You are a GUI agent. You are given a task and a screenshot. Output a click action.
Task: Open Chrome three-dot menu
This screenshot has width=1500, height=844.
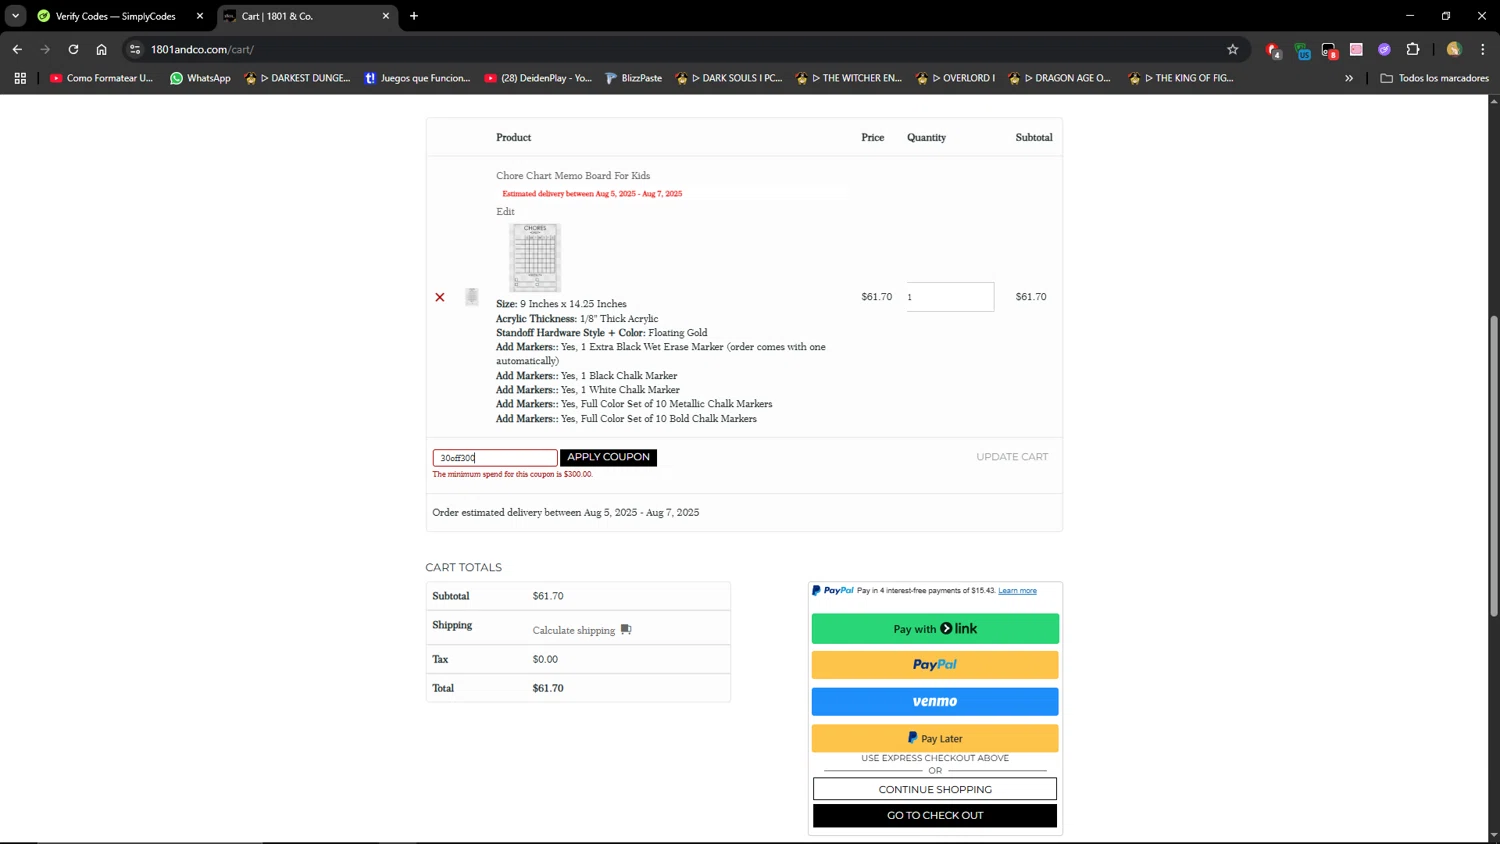tap(1482, 49)
